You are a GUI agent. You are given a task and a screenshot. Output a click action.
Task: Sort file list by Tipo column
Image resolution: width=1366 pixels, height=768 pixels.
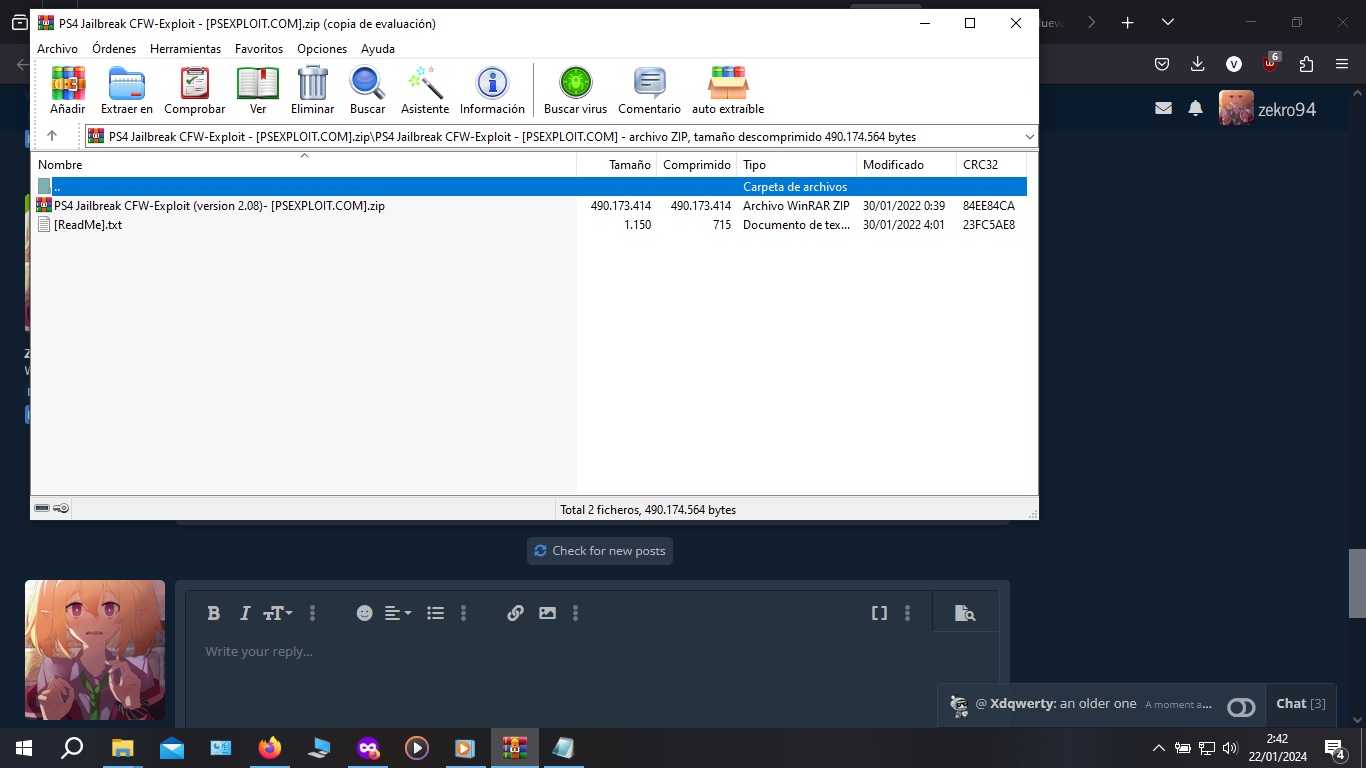pyautogui.click(x=796, y=165)
